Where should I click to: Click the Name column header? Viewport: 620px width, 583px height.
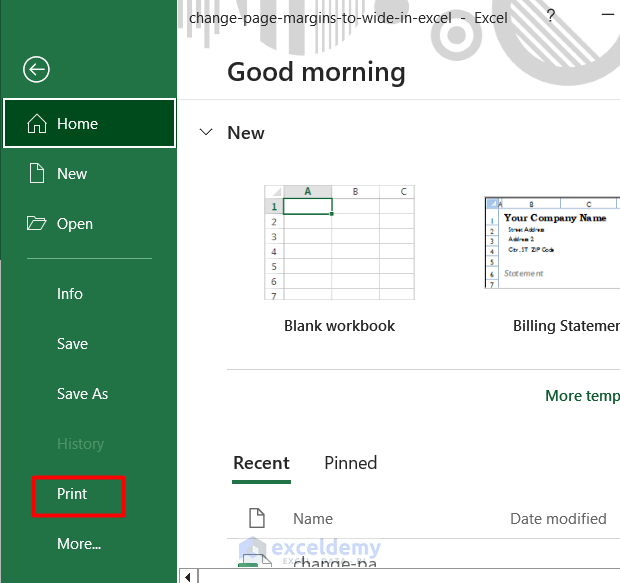(313, 519)
